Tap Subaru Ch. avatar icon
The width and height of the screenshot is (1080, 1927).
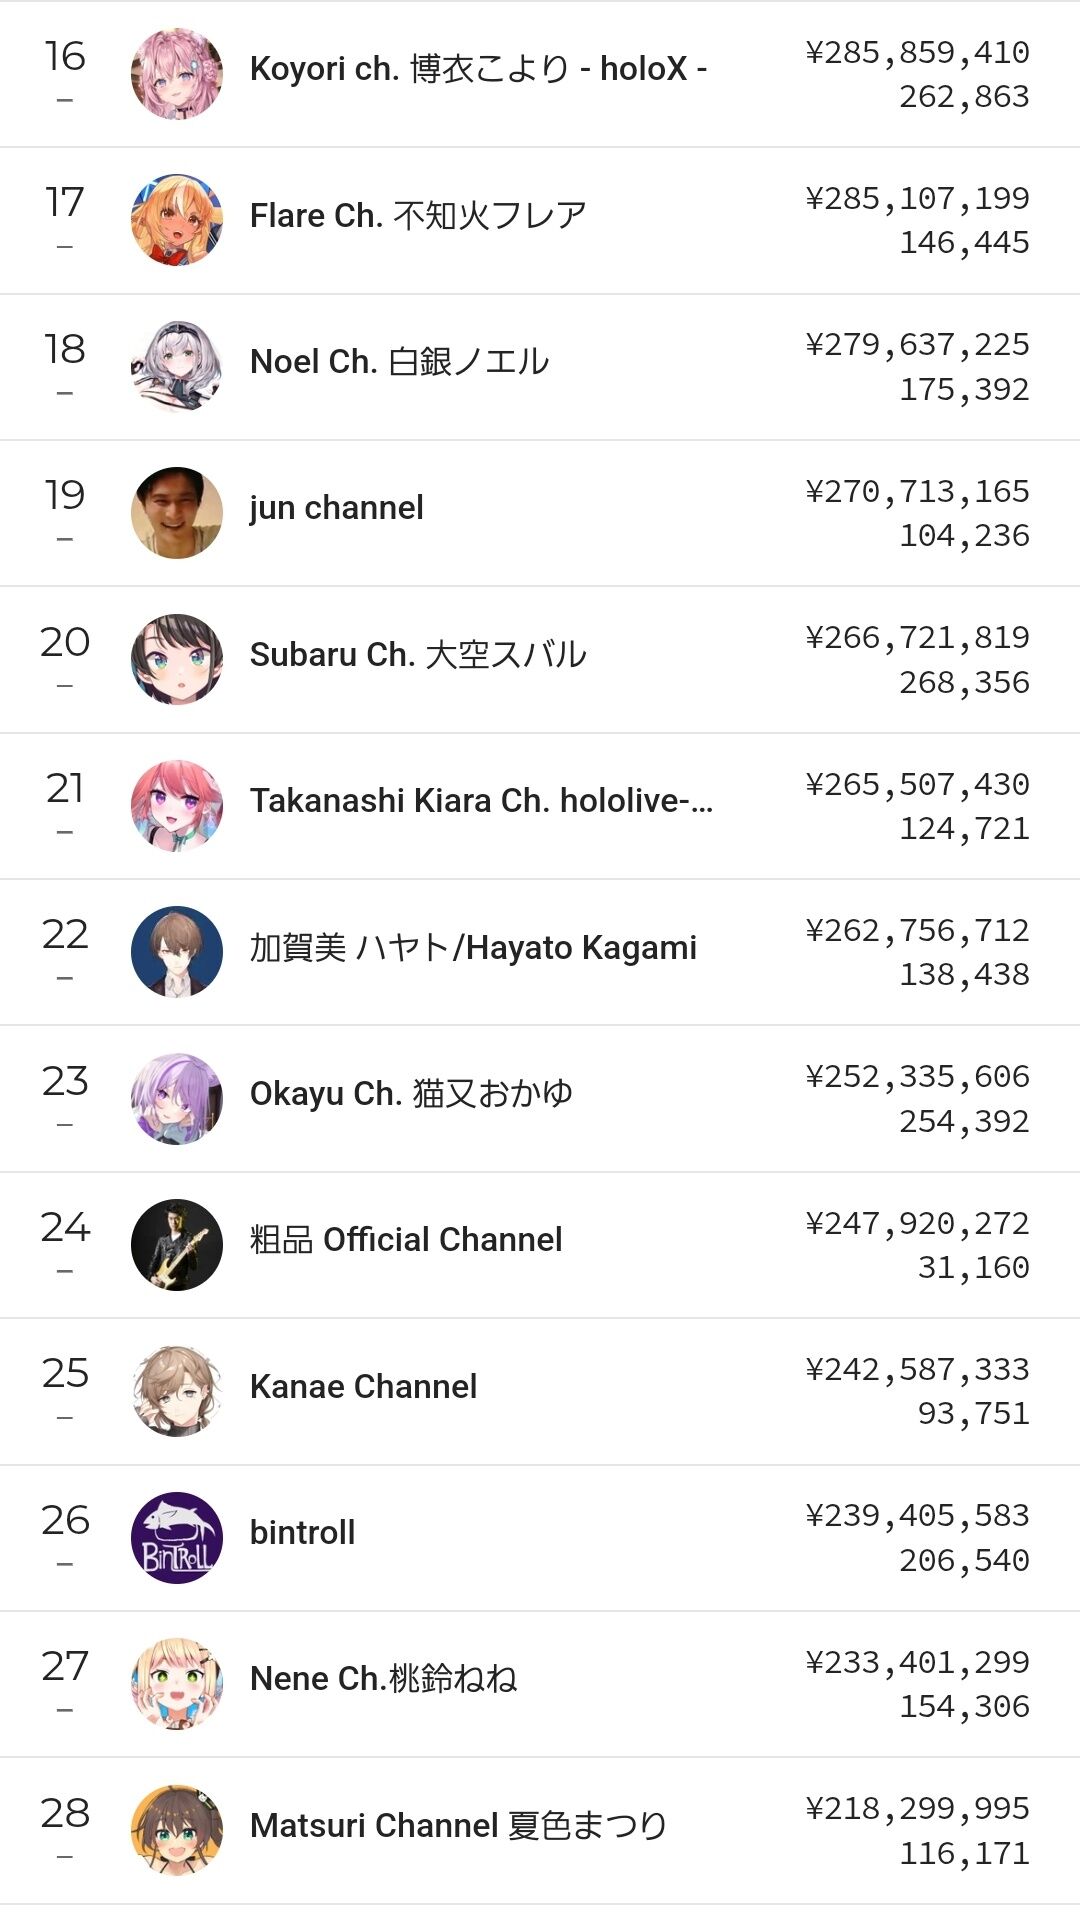click(177, 659)
